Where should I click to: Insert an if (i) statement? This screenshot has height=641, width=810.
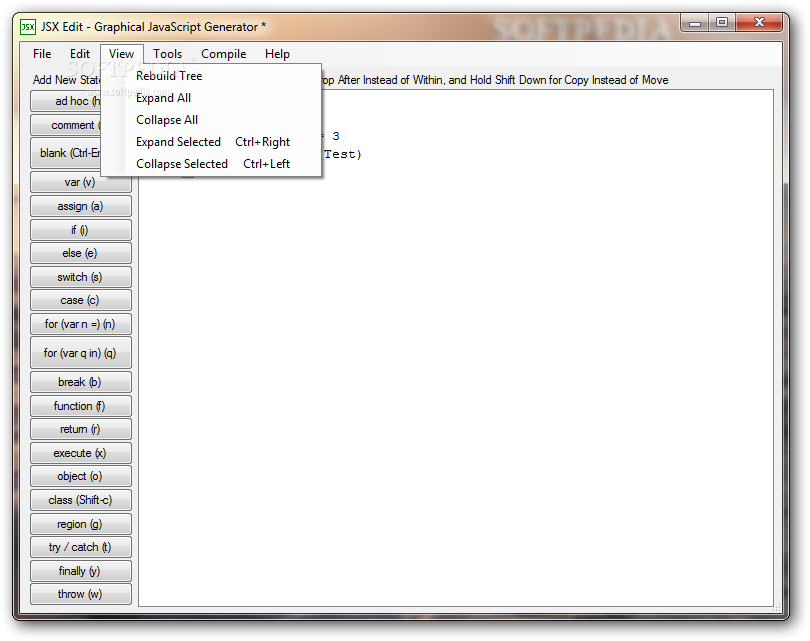81,230
